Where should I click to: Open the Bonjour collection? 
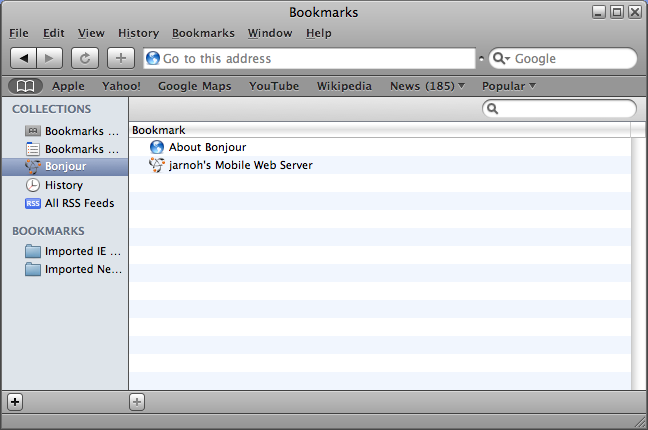65,166
